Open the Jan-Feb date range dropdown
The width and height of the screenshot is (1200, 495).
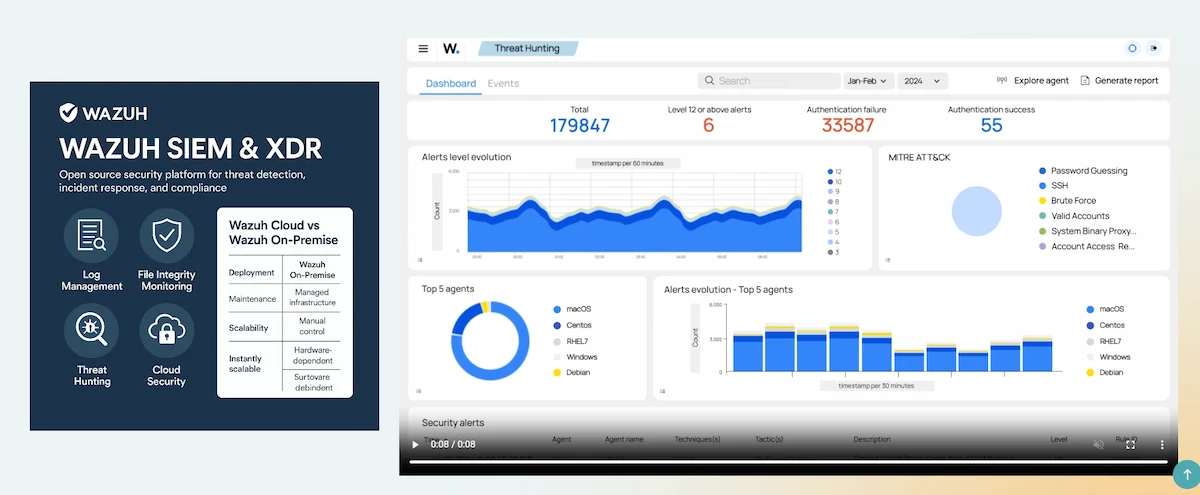pyautogui.click(x=868, y=81)
